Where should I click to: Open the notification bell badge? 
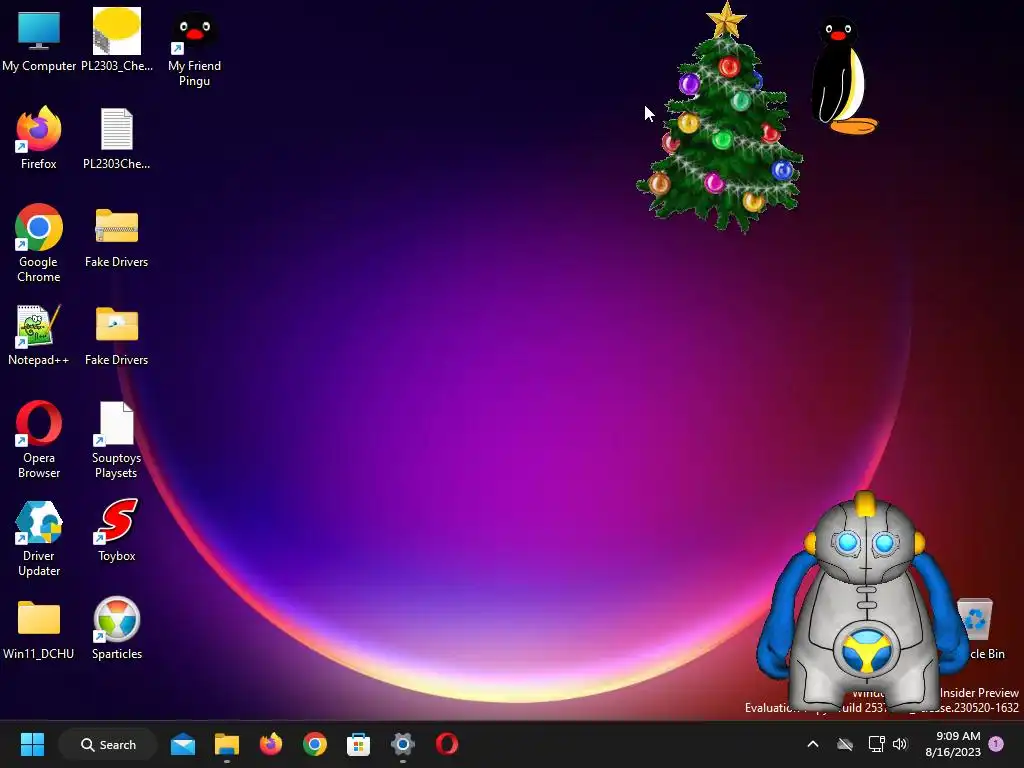click(996, 744)
